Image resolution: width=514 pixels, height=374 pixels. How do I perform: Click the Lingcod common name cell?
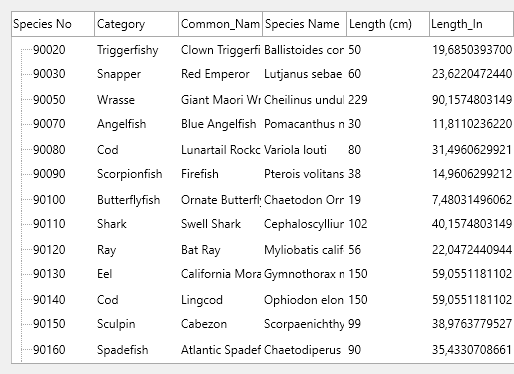202,300
